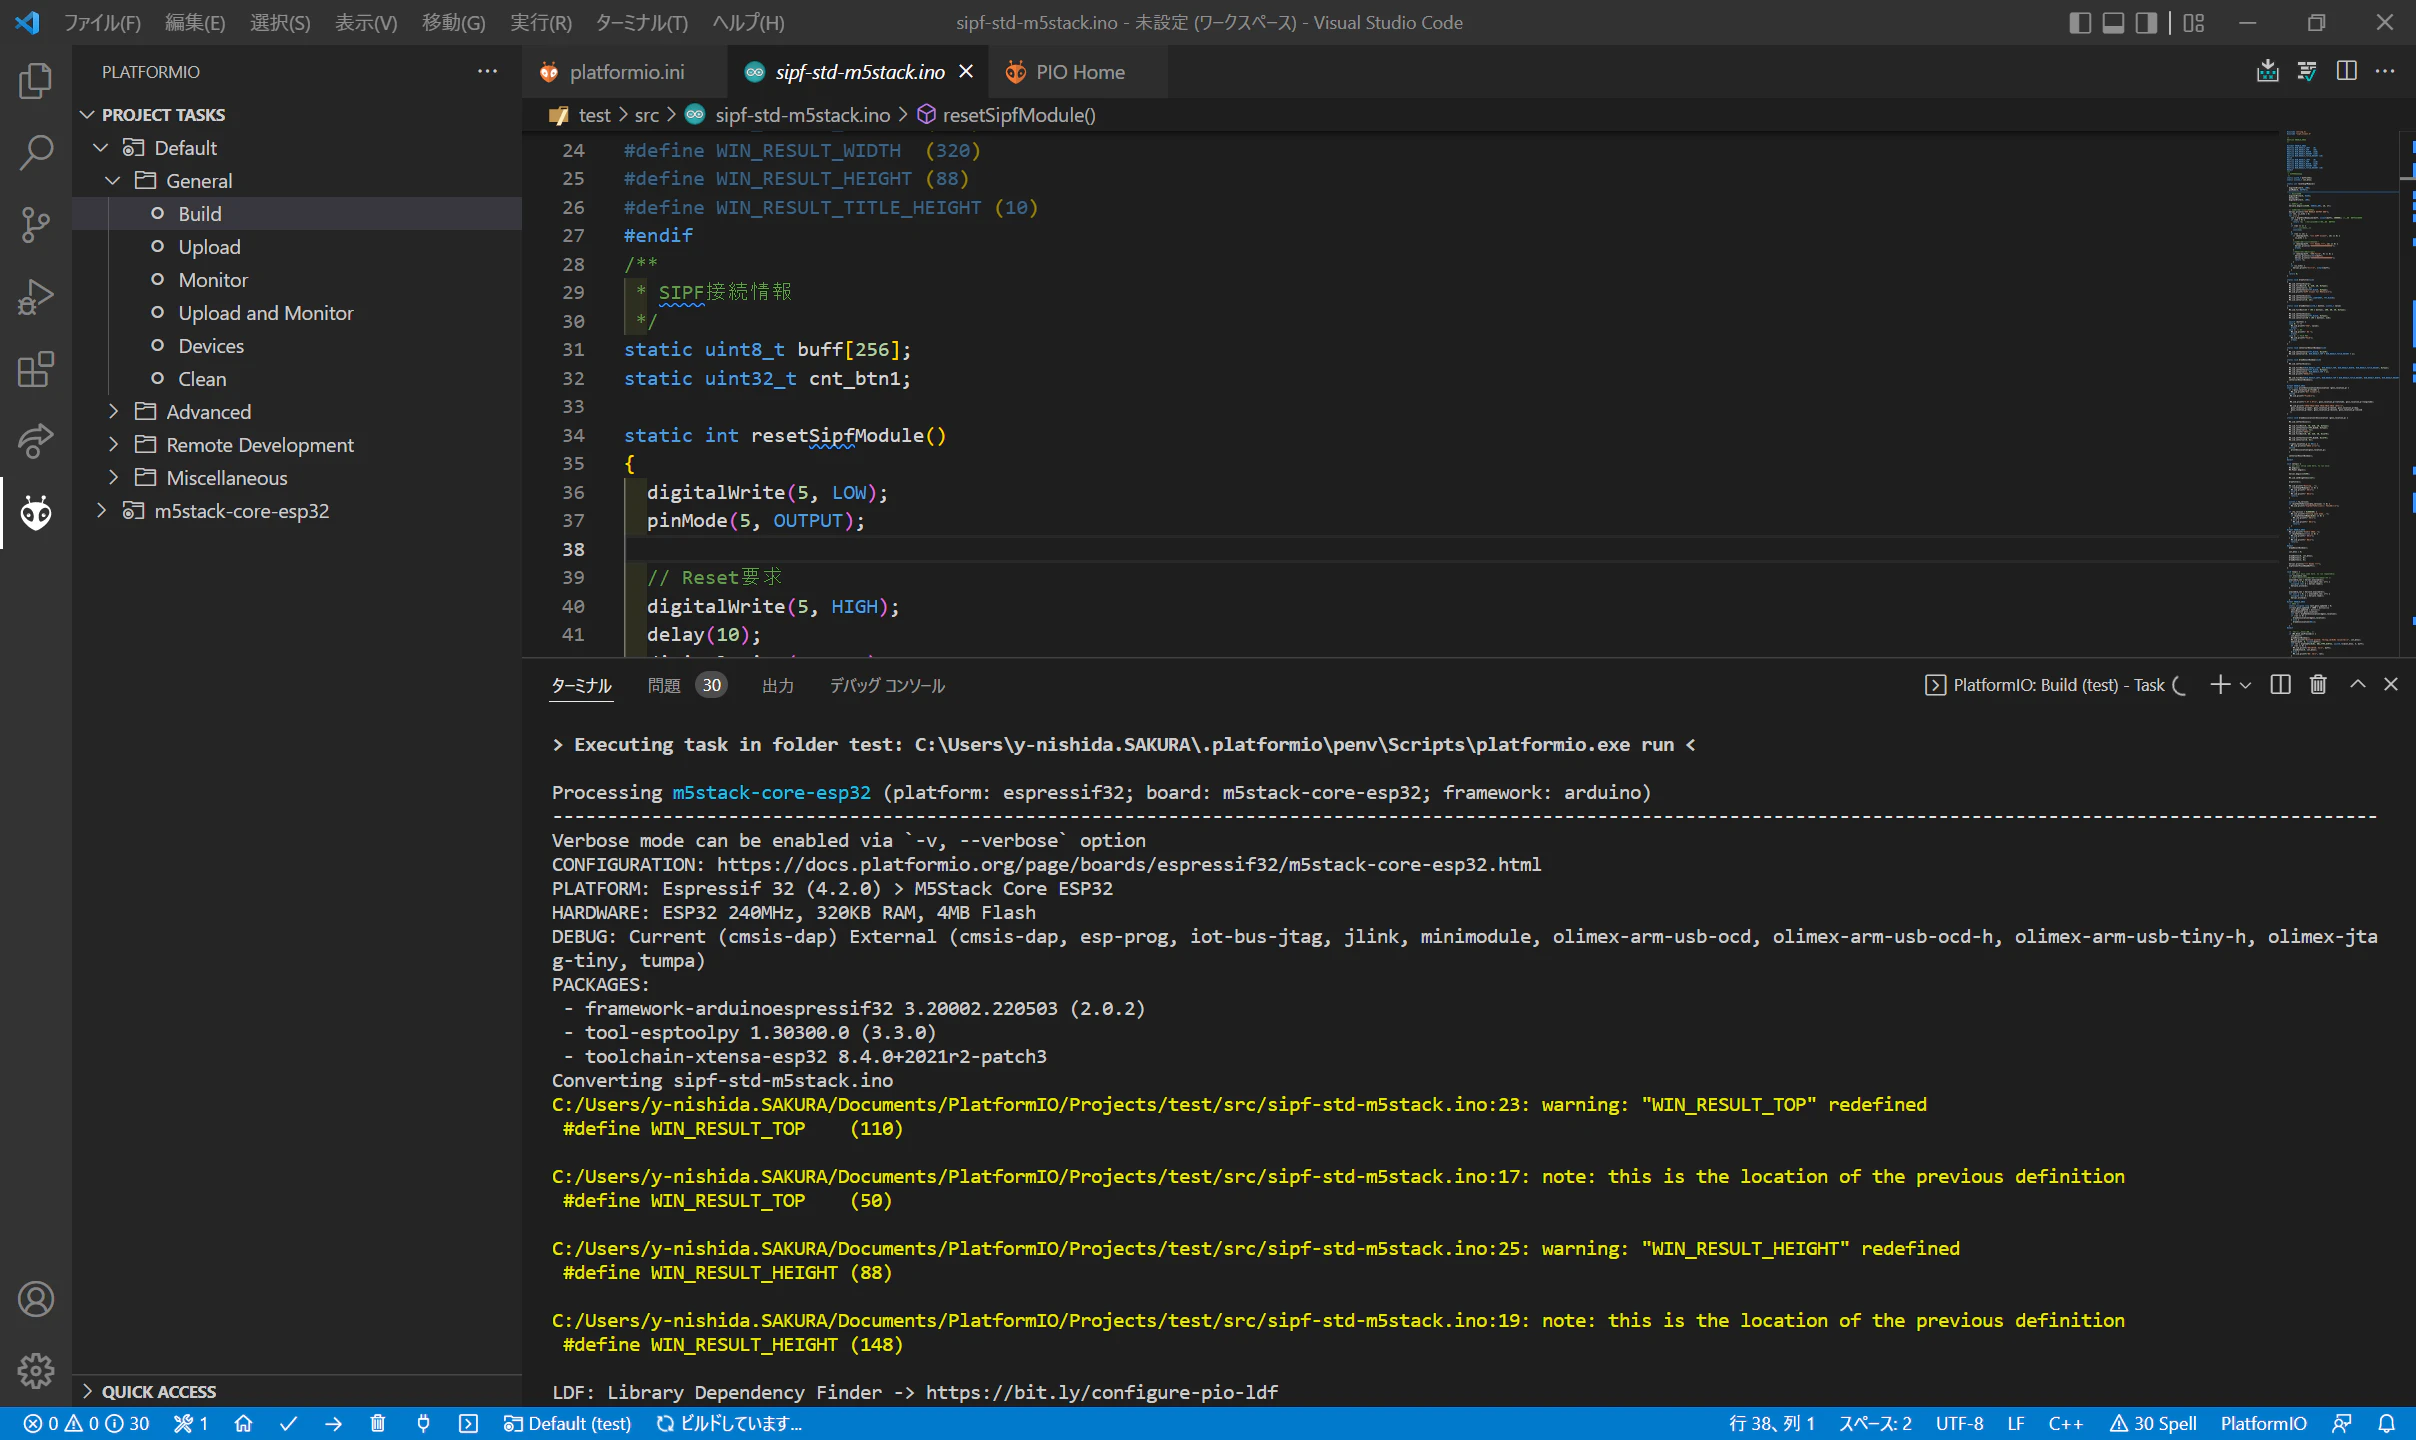Click Default (test) environment in status bar
The height and width of the screenshot is (1440, 2416).
coord(568,1423)
